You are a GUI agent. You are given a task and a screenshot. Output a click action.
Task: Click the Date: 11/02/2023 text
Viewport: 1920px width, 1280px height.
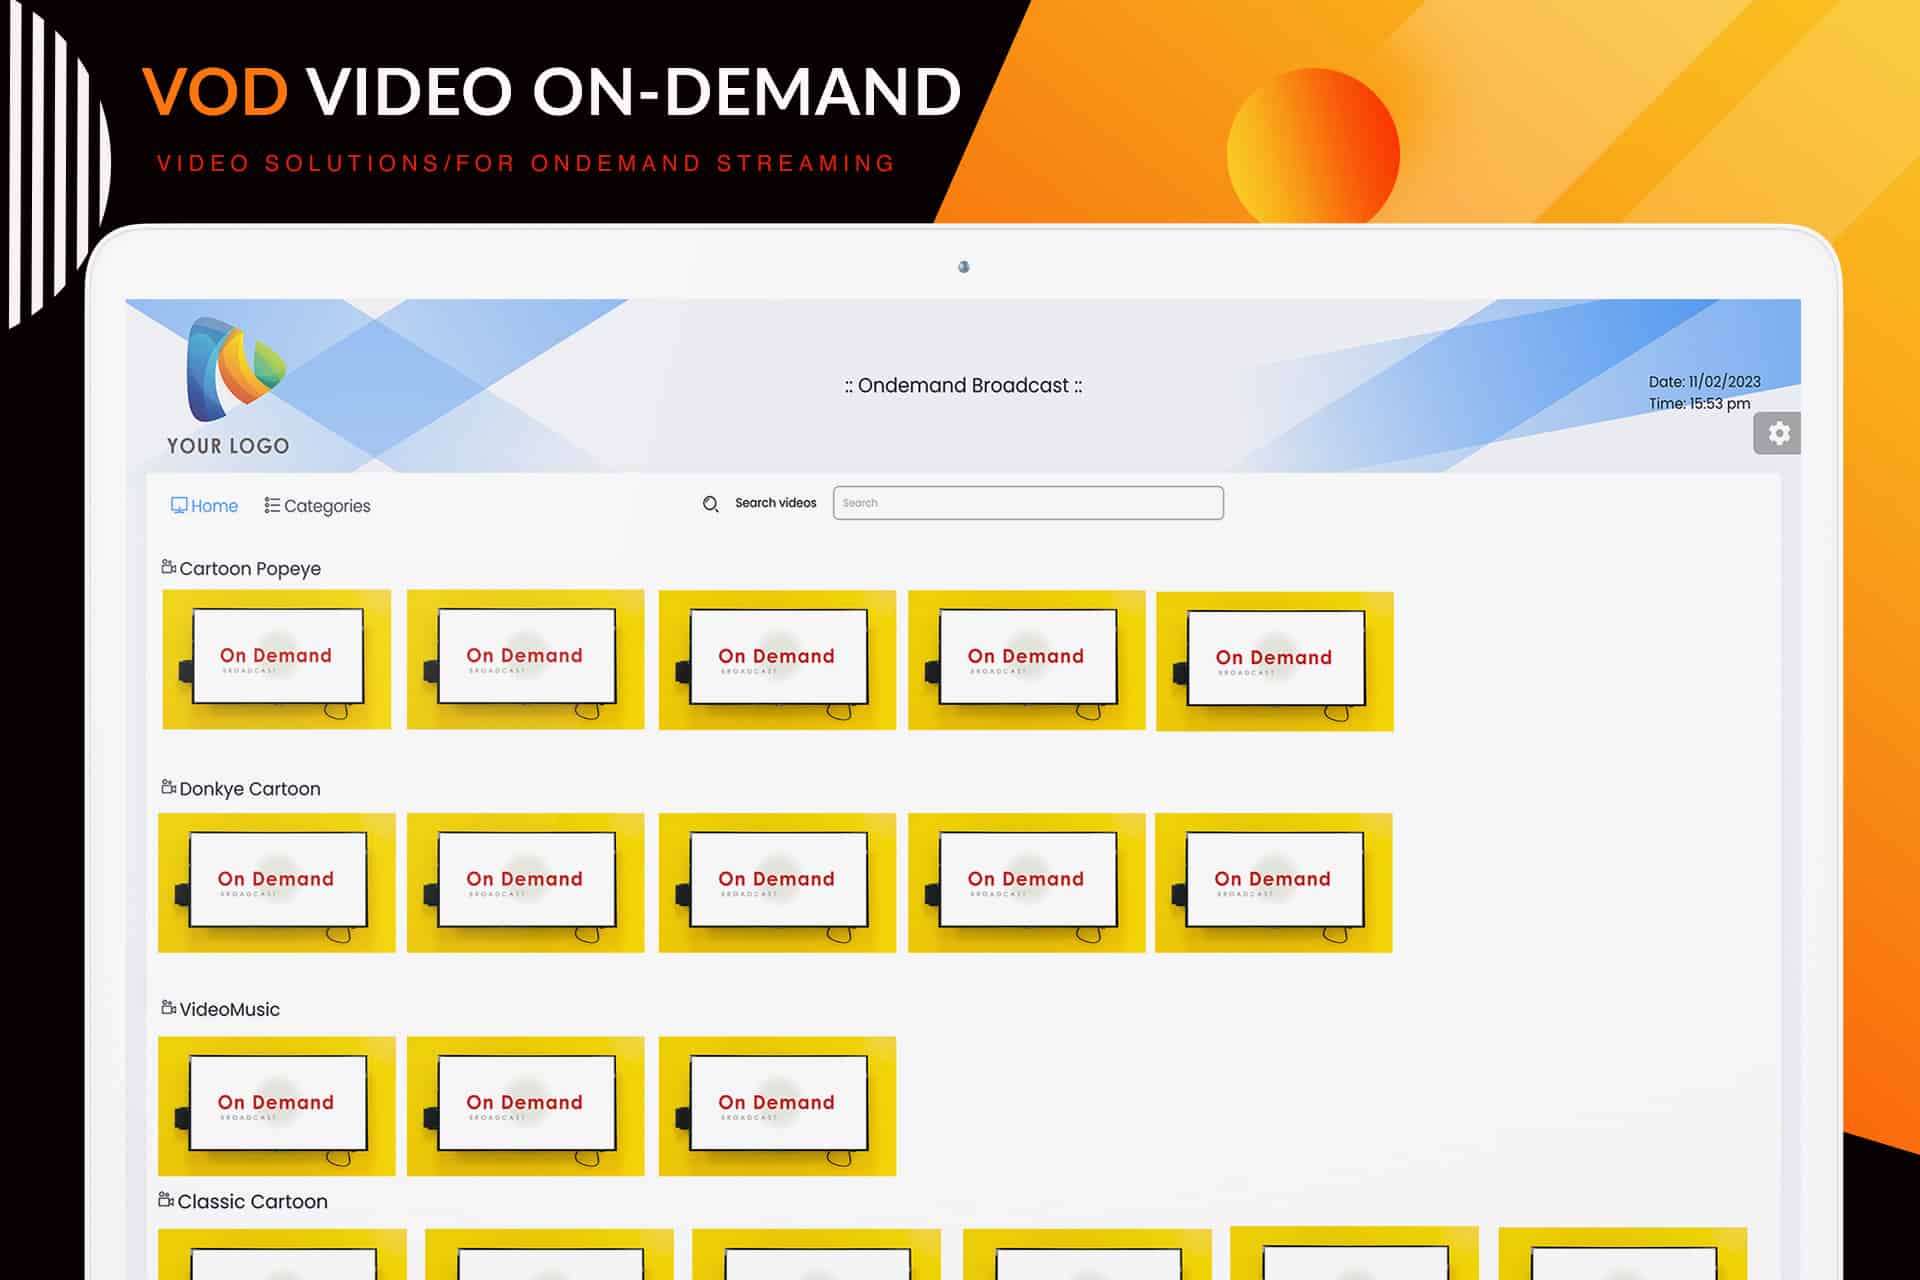1704,381
